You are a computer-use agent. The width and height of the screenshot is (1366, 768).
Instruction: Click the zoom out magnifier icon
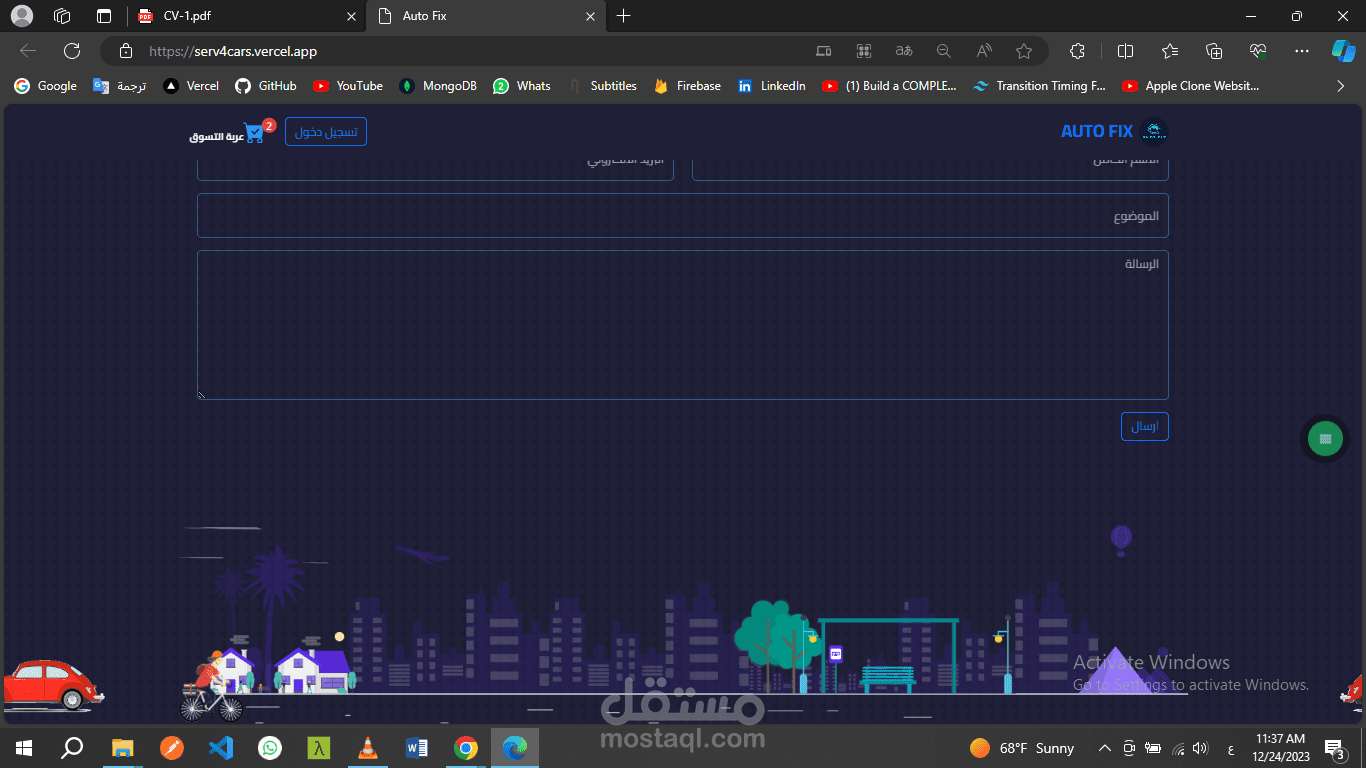point(943,51)
